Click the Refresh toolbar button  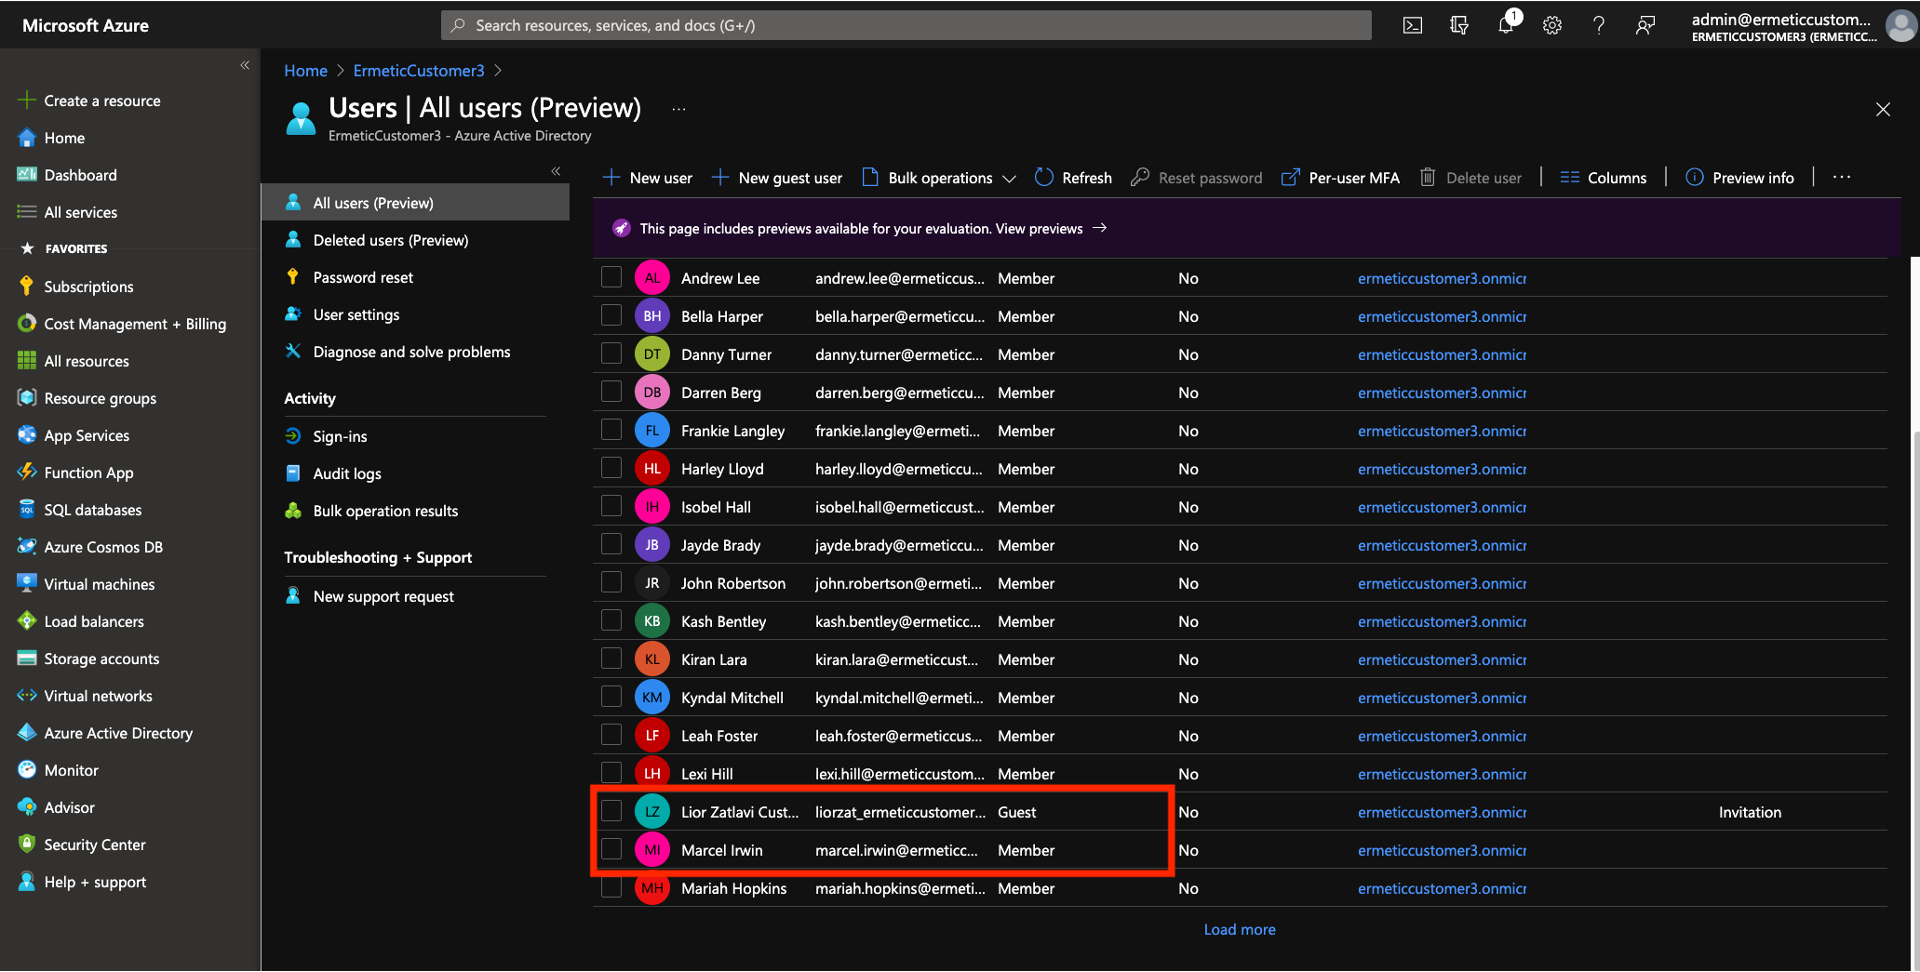click(1073, 178)
